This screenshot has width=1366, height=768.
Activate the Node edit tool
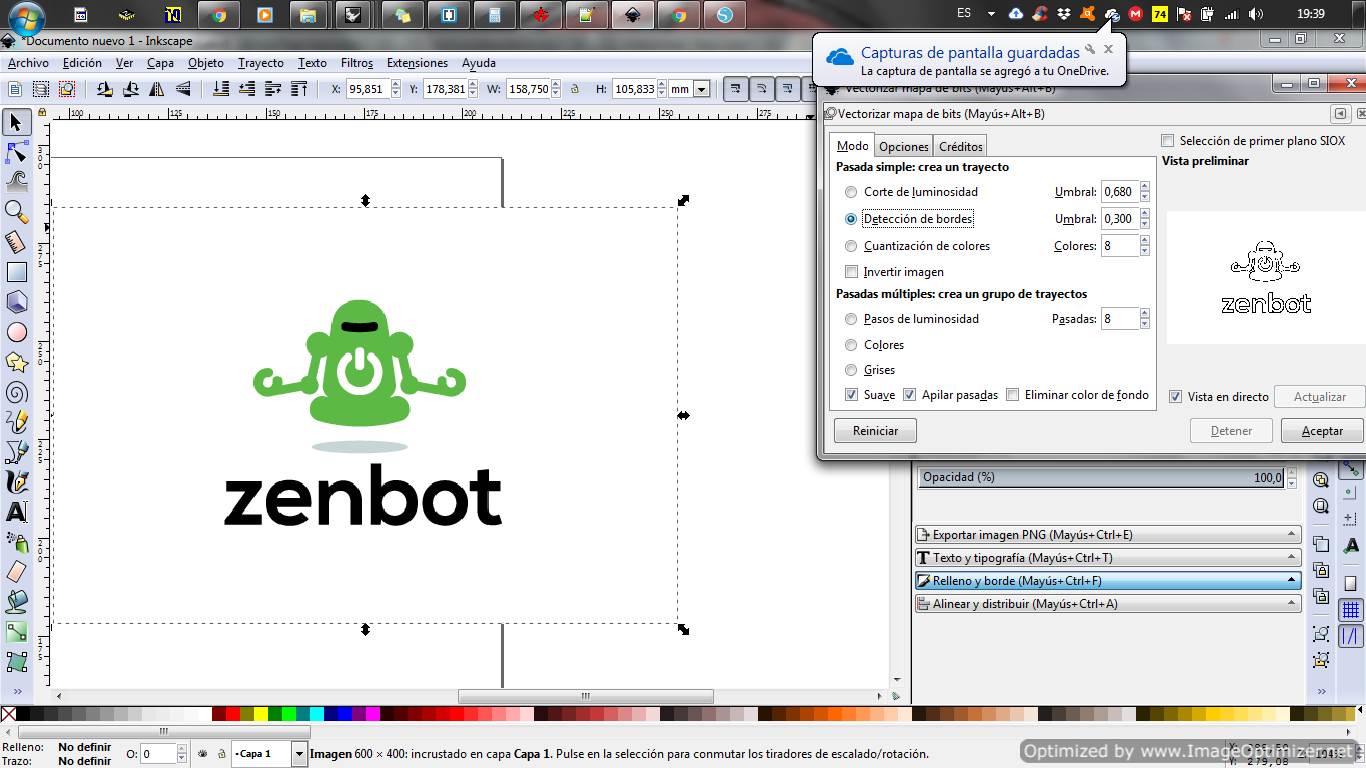click(16, 152)
